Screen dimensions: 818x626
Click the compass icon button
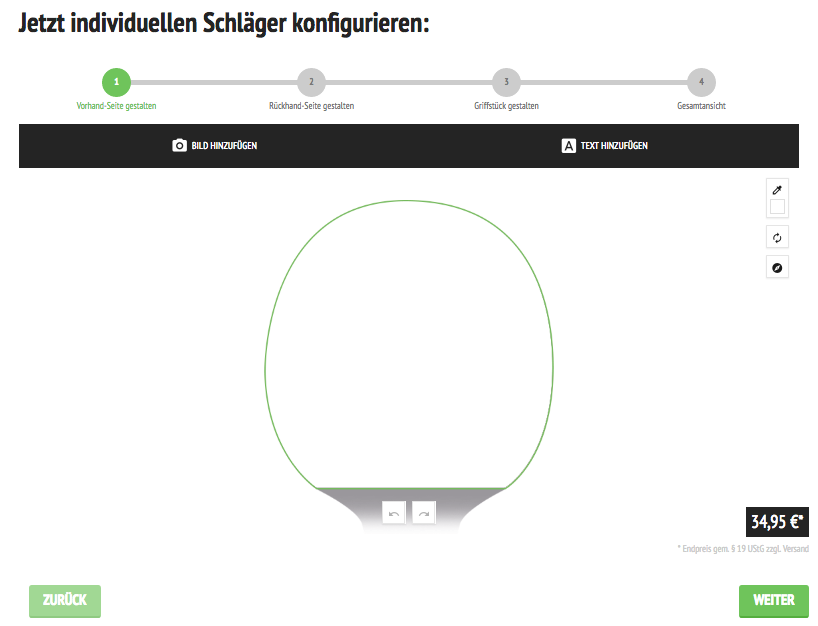pos(777,267)
